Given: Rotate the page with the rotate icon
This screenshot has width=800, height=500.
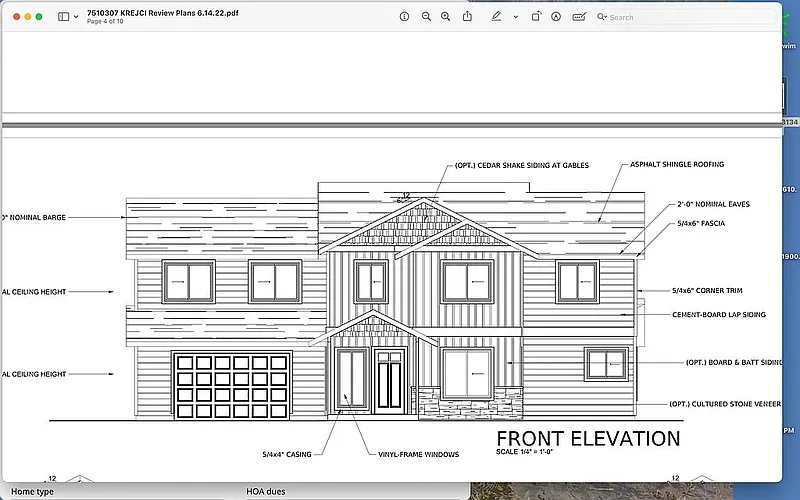Looking at the screenshot, I should pyautogui.click(x=536, y=17).
